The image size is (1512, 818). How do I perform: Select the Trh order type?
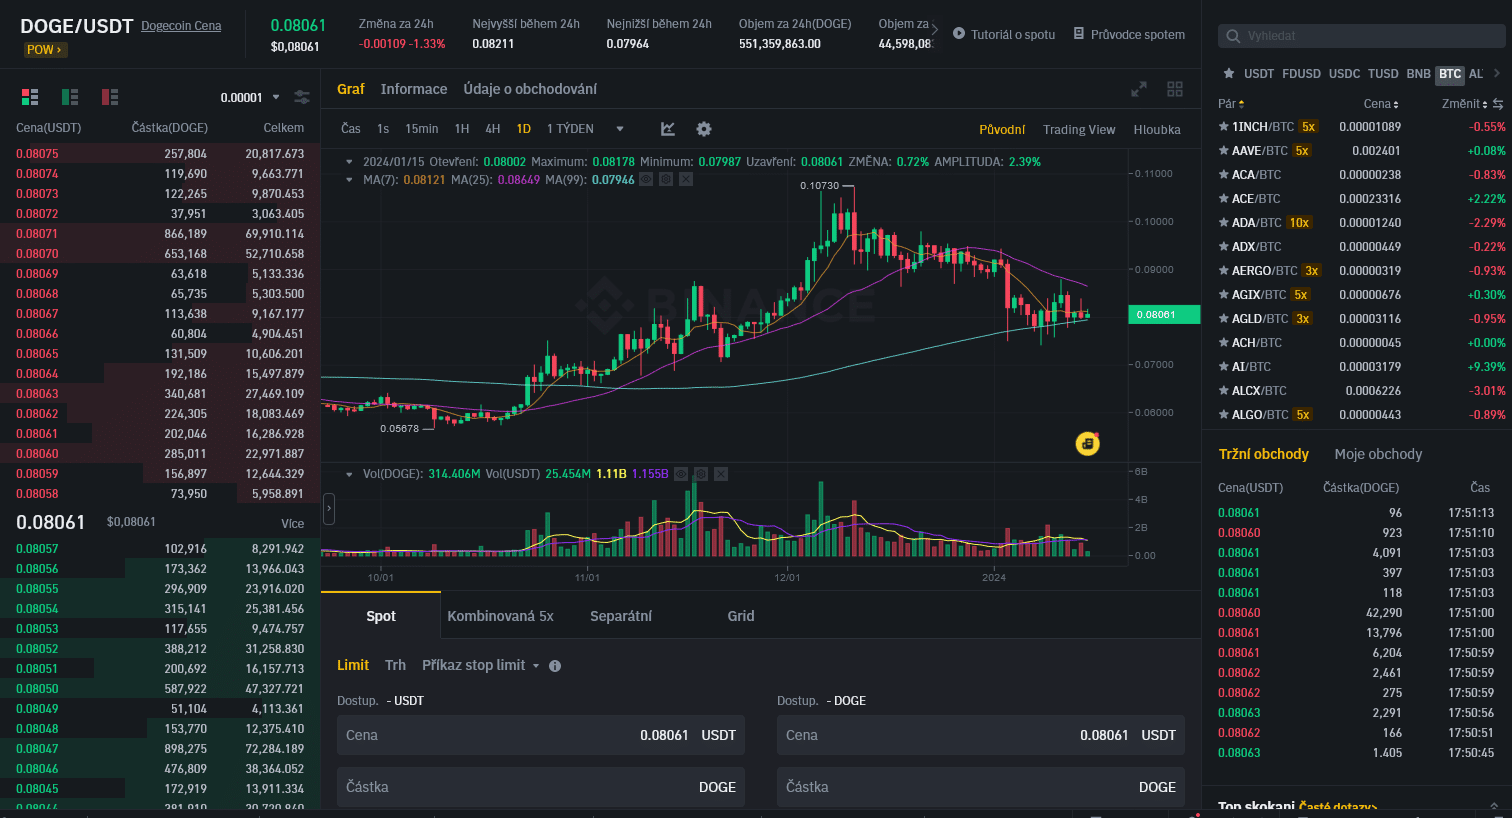[395, 664]
